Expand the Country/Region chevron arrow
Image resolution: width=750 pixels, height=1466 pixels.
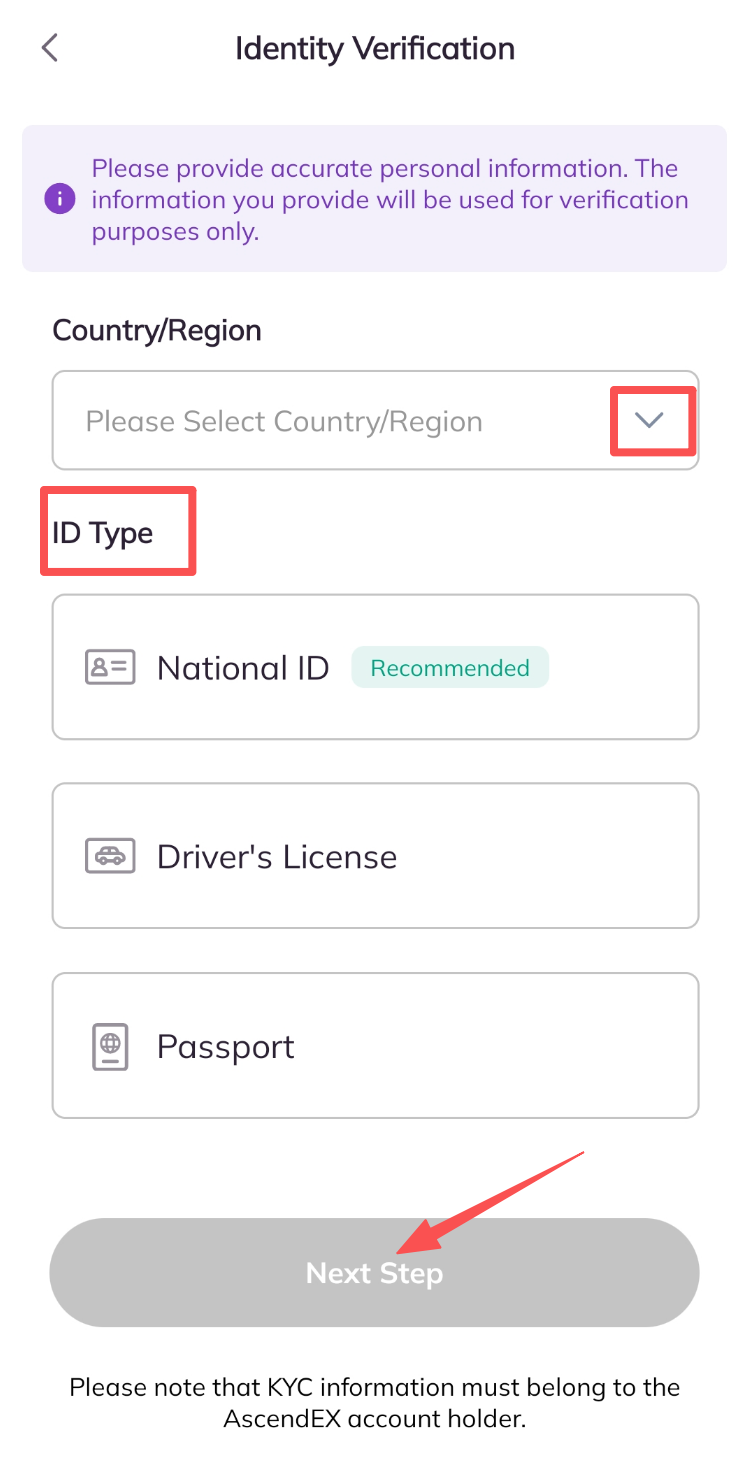tap(650, 421)
